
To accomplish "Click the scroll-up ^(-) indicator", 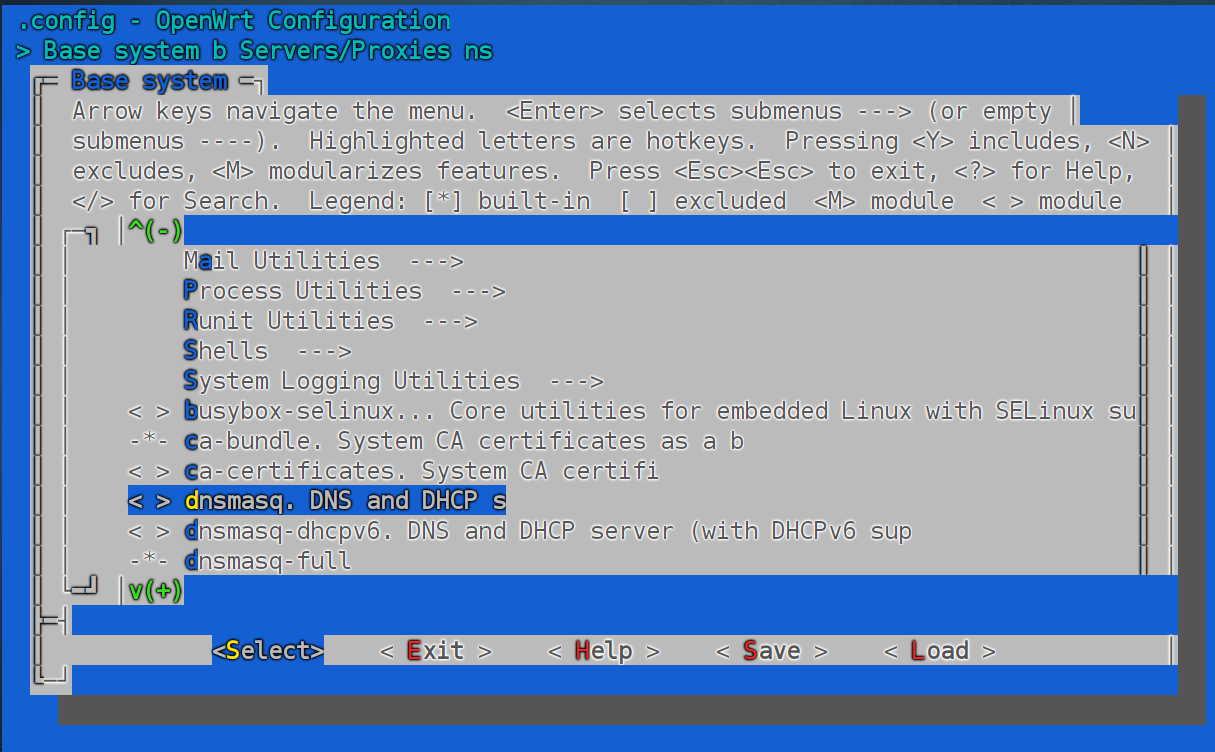I will point(156,231).
